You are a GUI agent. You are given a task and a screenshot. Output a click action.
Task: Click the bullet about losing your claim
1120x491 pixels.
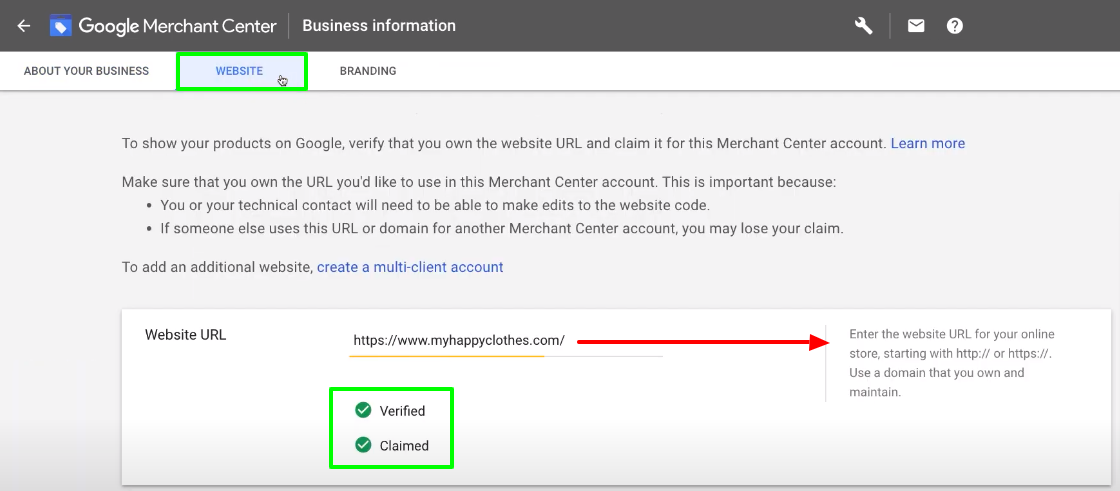coord(502,228)
